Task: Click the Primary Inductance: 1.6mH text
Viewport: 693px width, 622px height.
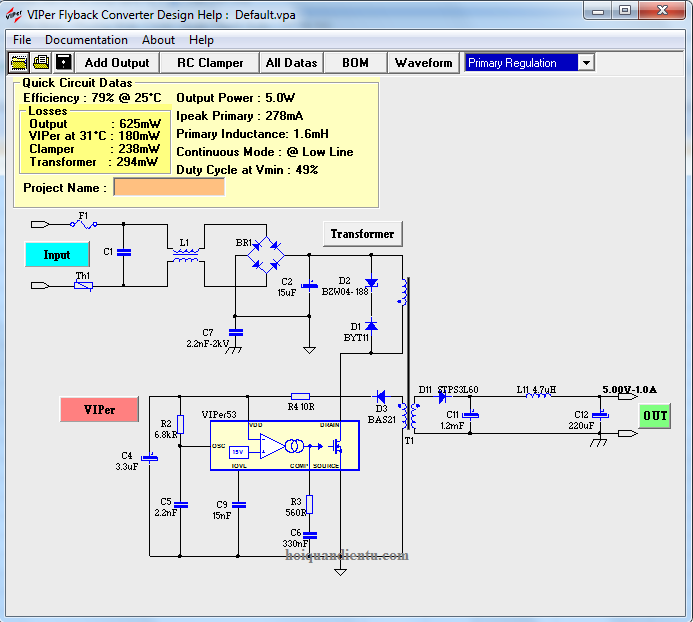Action: [x=252, y=134]
